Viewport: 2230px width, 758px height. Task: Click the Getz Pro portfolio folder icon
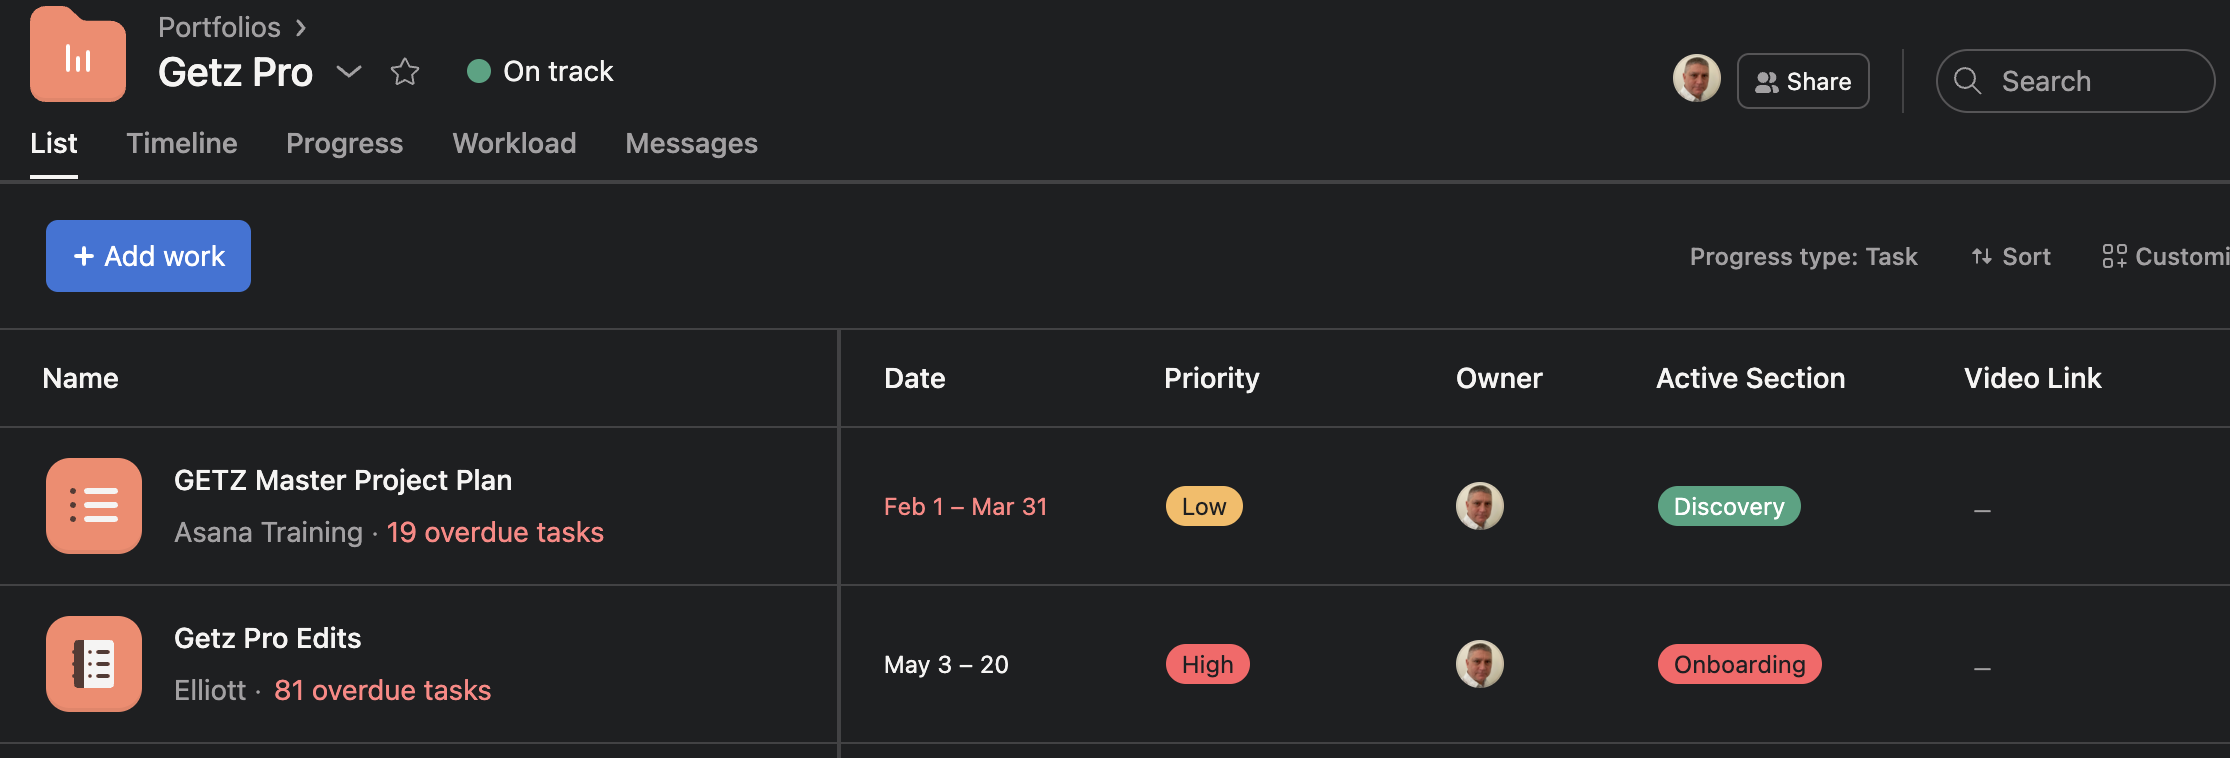(x=77, y=55)
